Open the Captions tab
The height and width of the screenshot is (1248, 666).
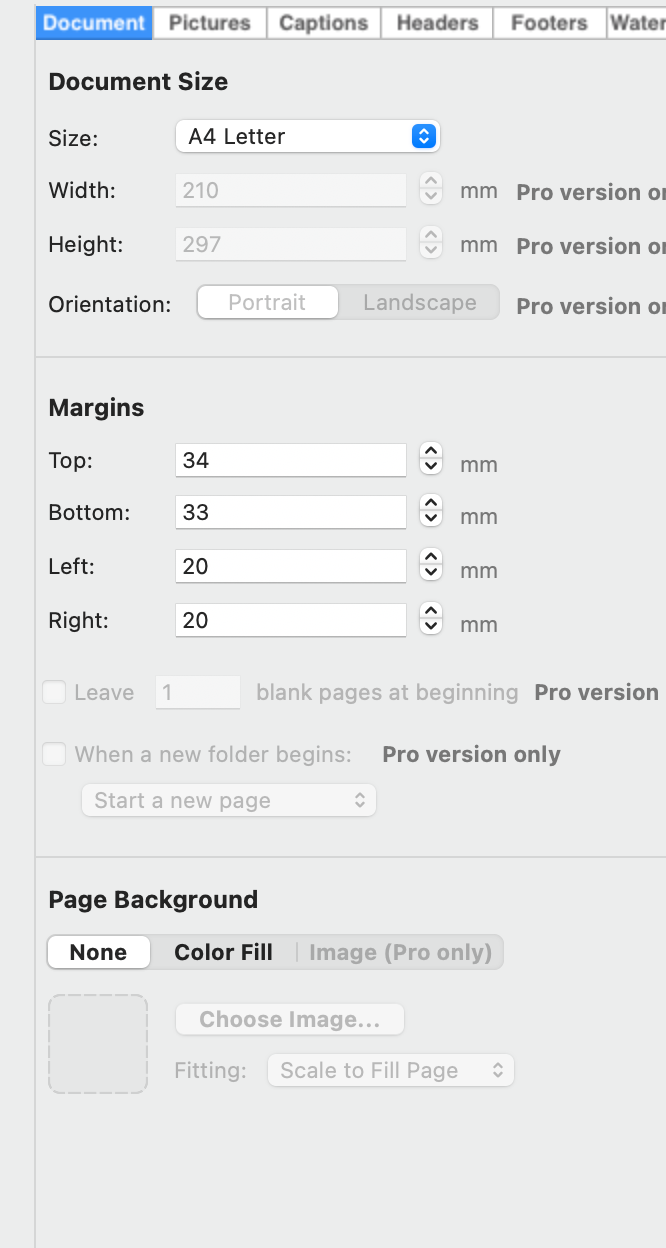point(323,23)
